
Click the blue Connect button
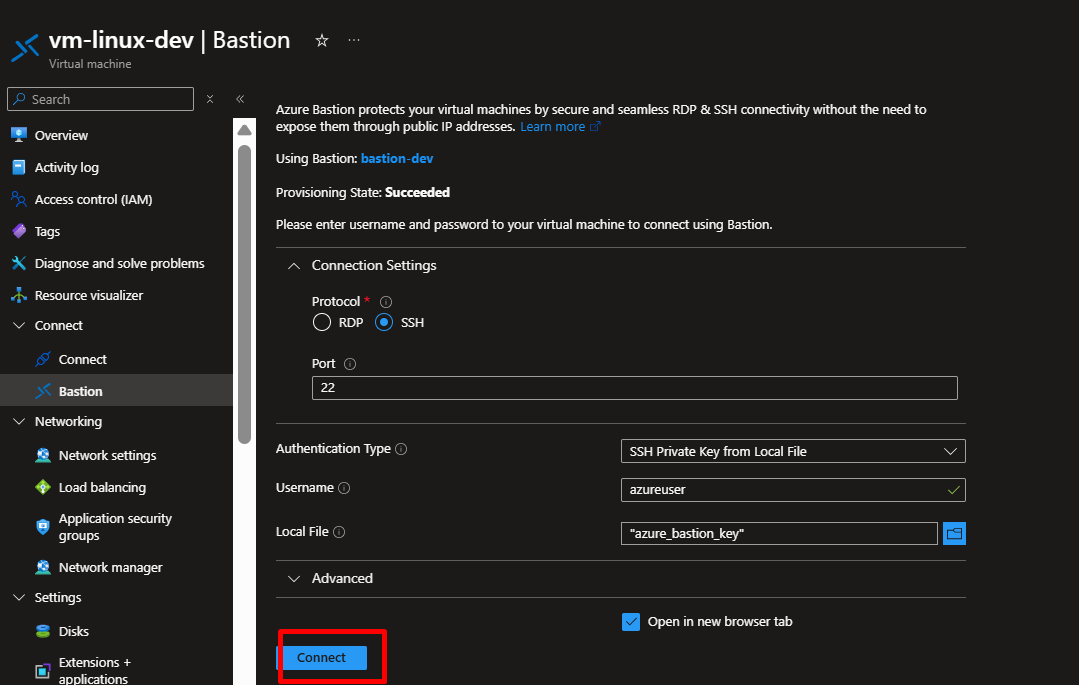tap(321, 658)
